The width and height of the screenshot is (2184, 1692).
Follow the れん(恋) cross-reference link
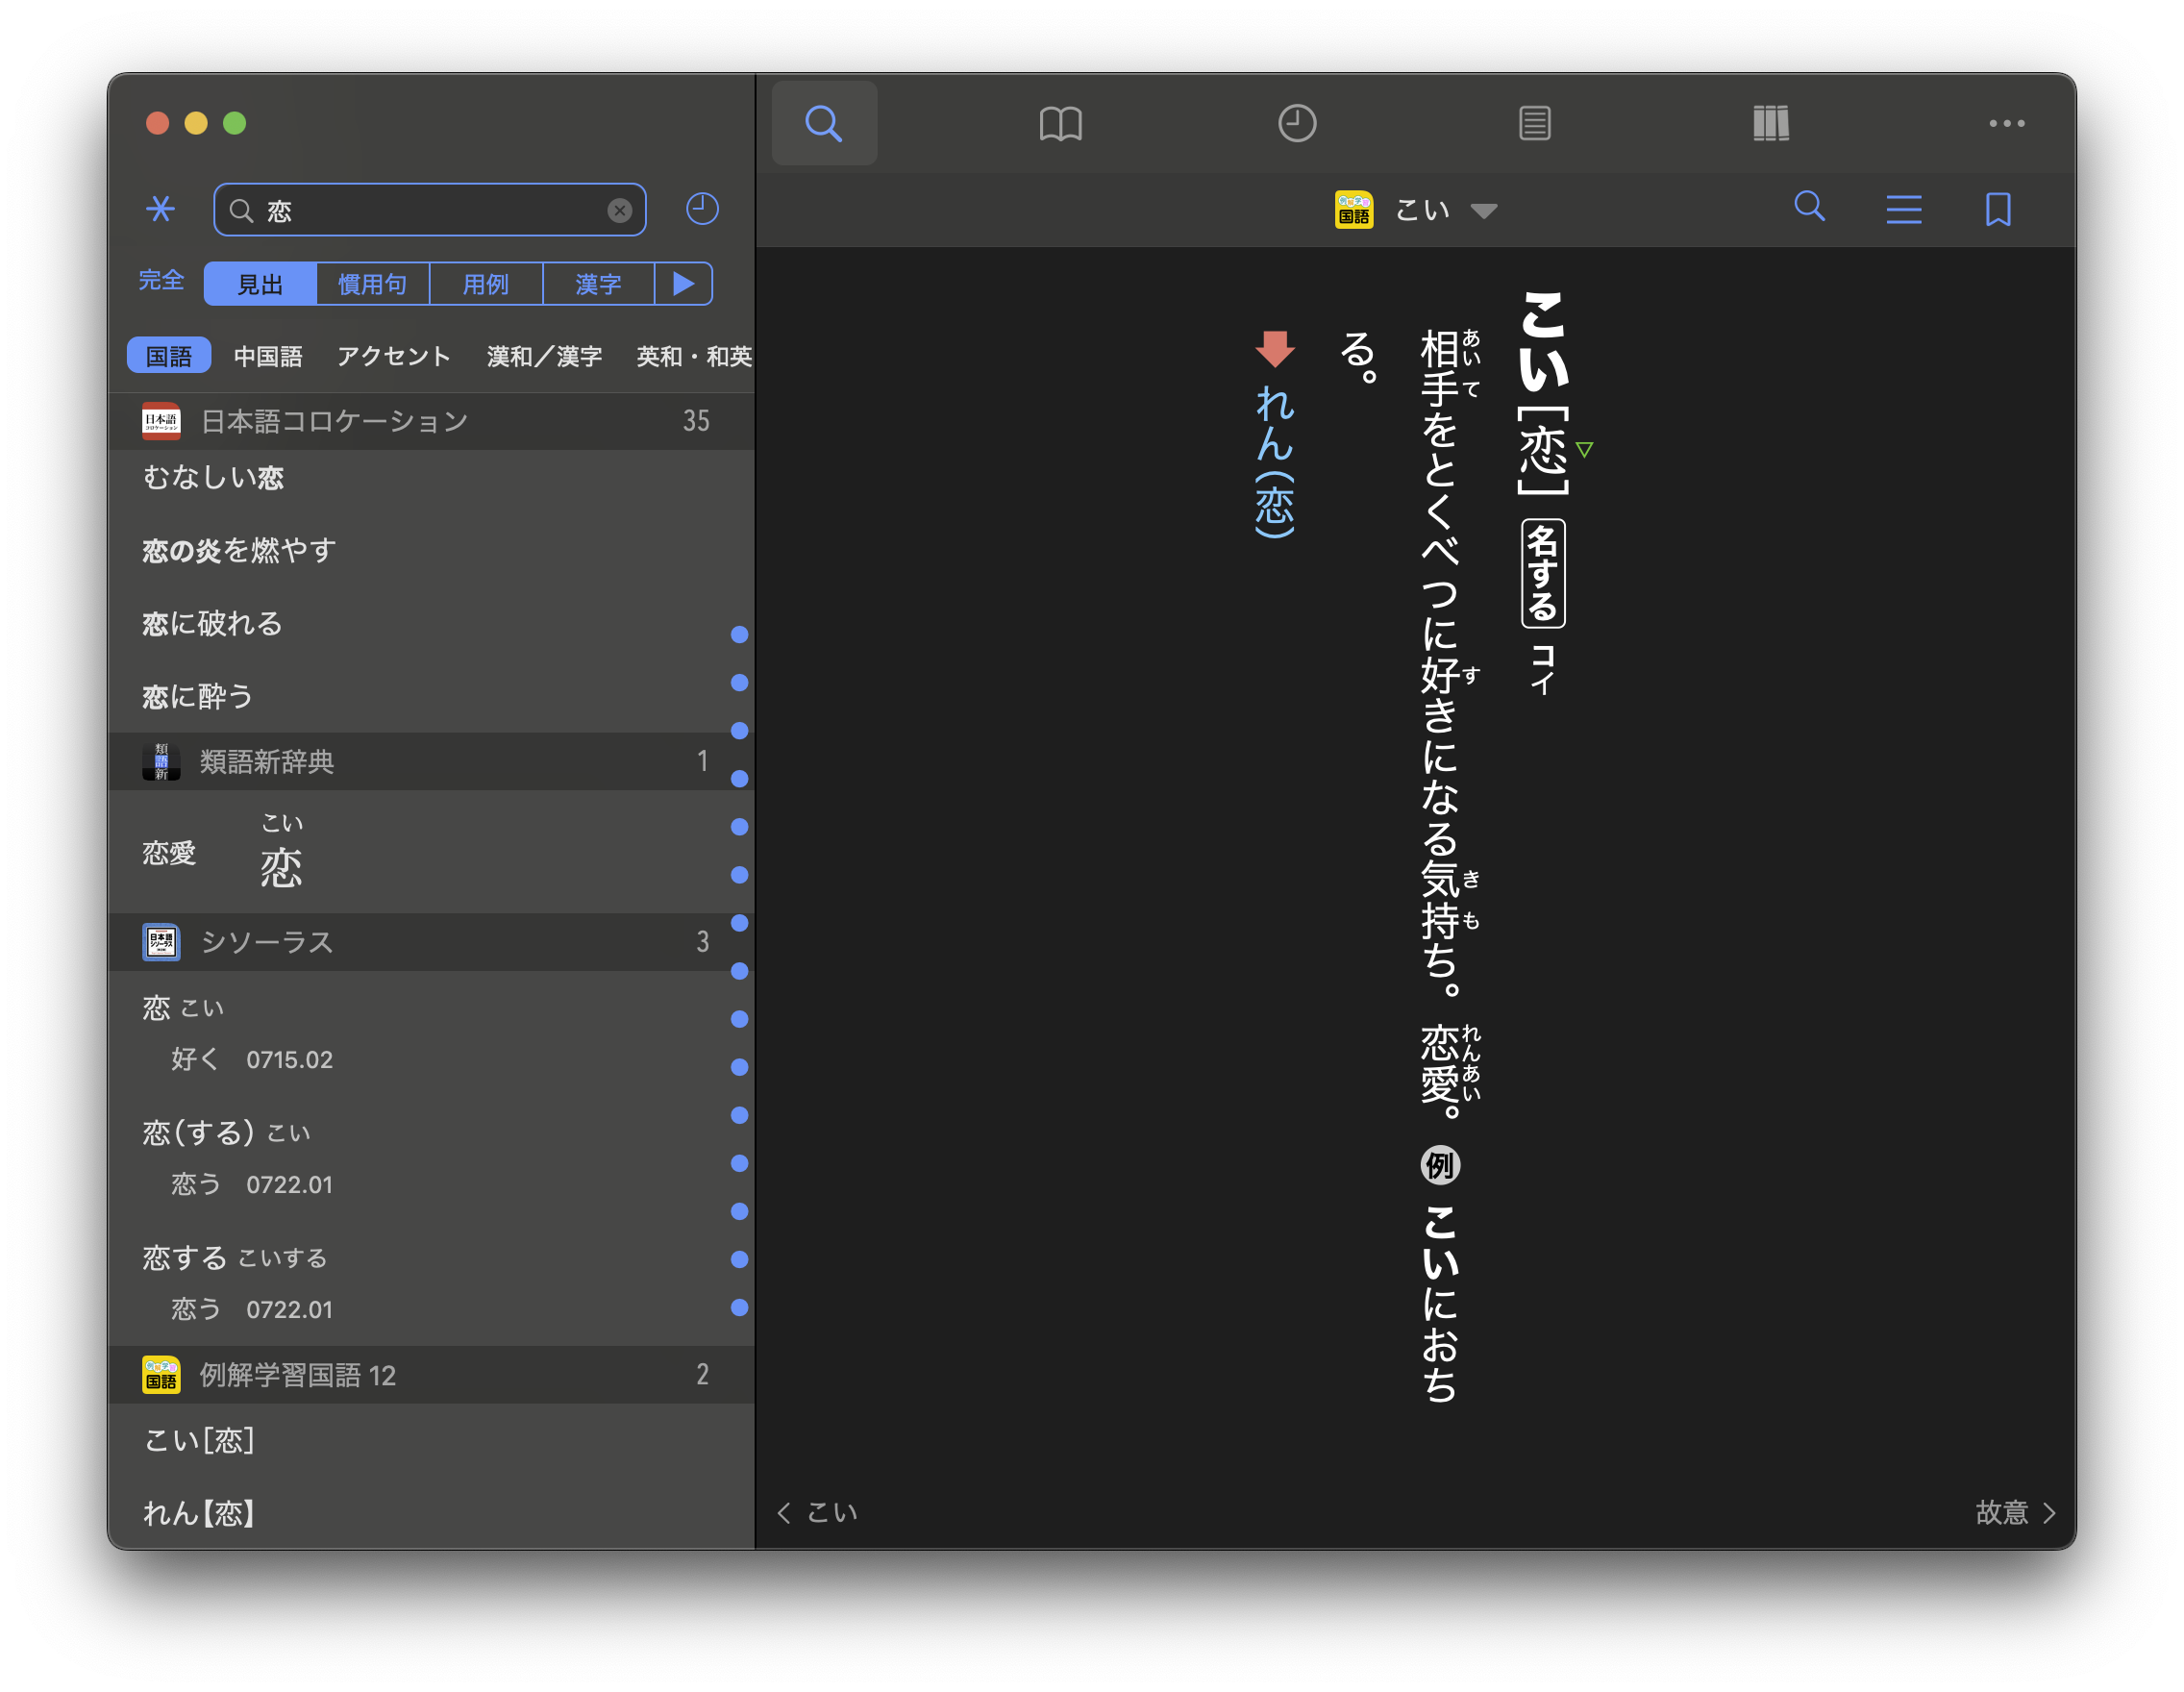coord(1274,460)
